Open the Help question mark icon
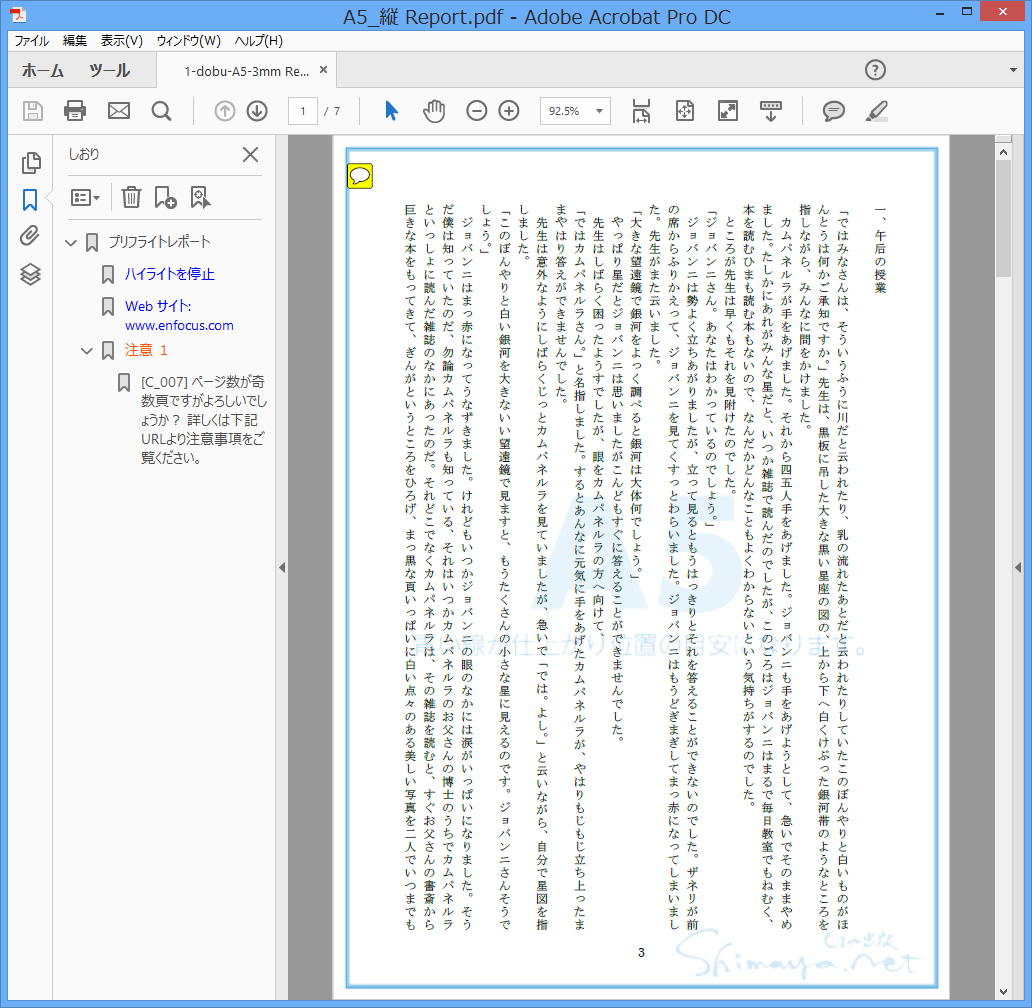1032x1008 pixels. click(875, 70)
